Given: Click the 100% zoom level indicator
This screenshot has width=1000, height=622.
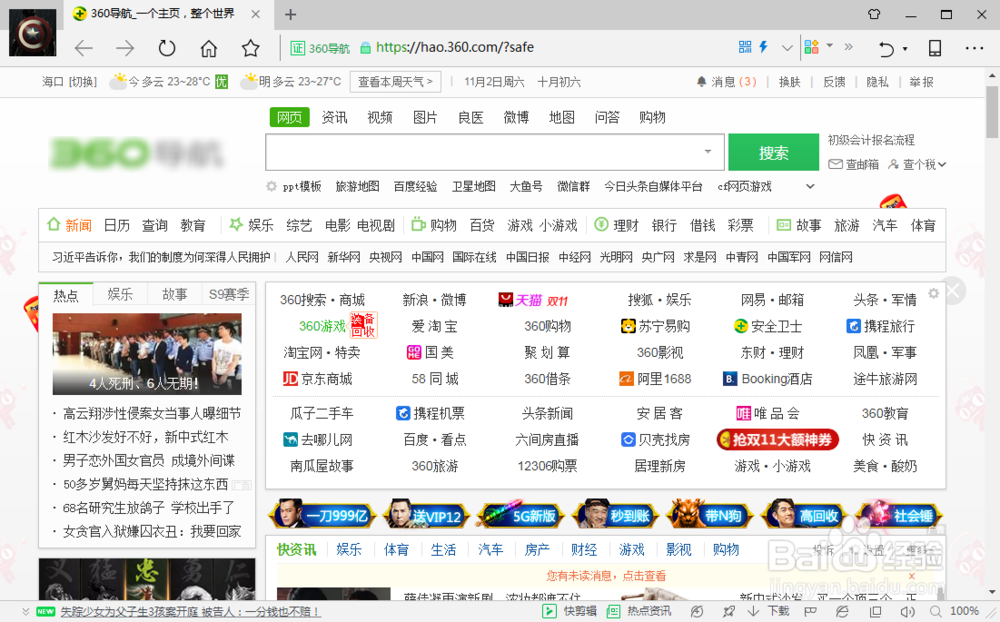Looking at the screenshot, I should click(x=964, y=611).
